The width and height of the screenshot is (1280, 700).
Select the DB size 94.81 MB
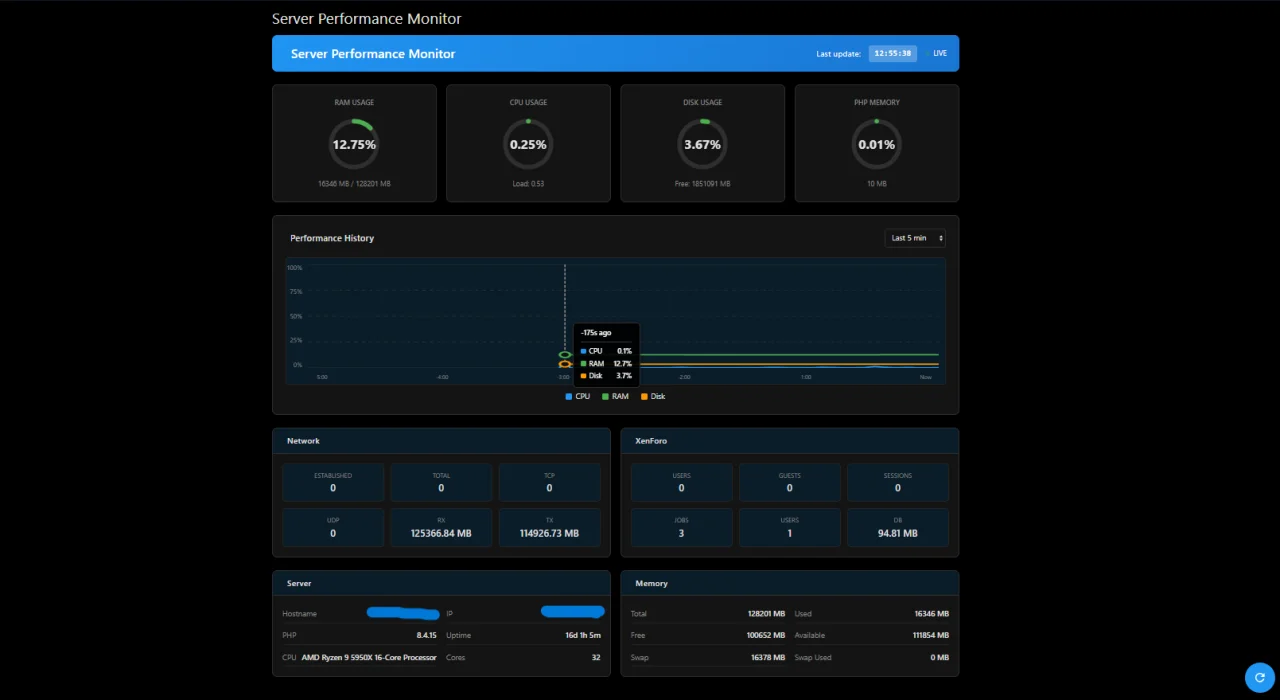click(898, 534)
